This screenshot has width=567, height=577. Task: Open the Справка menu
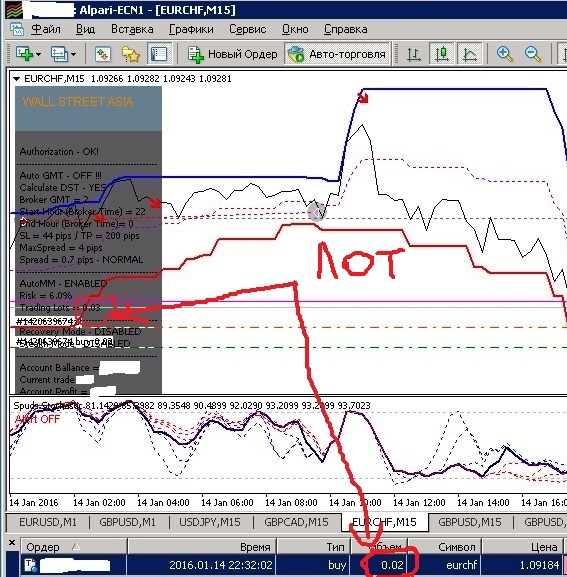click(x=345, y=29)
